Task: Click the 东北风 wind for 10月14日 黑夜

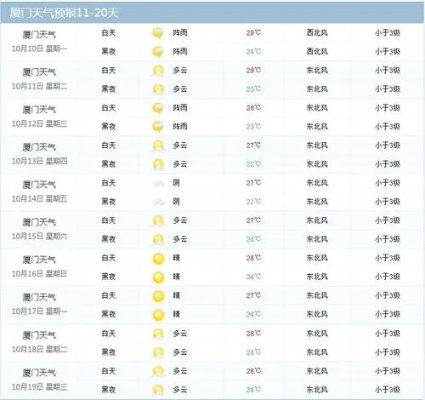Action: point(317,202)
